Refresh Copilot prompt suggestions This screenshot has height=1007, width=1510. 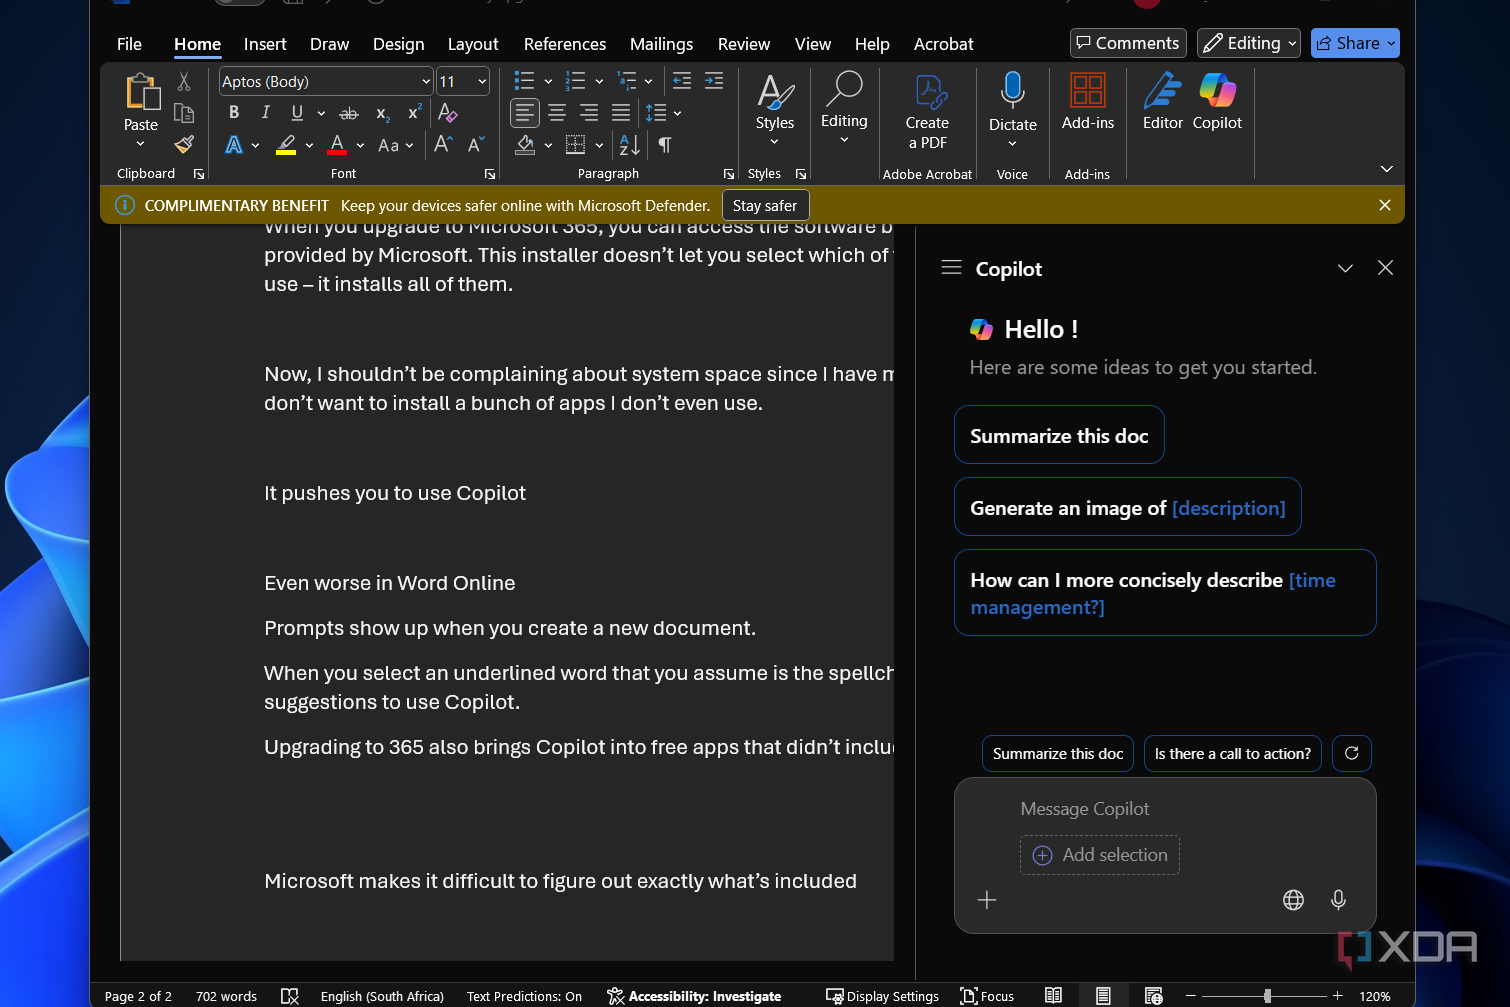click(x=1352, y=754)
